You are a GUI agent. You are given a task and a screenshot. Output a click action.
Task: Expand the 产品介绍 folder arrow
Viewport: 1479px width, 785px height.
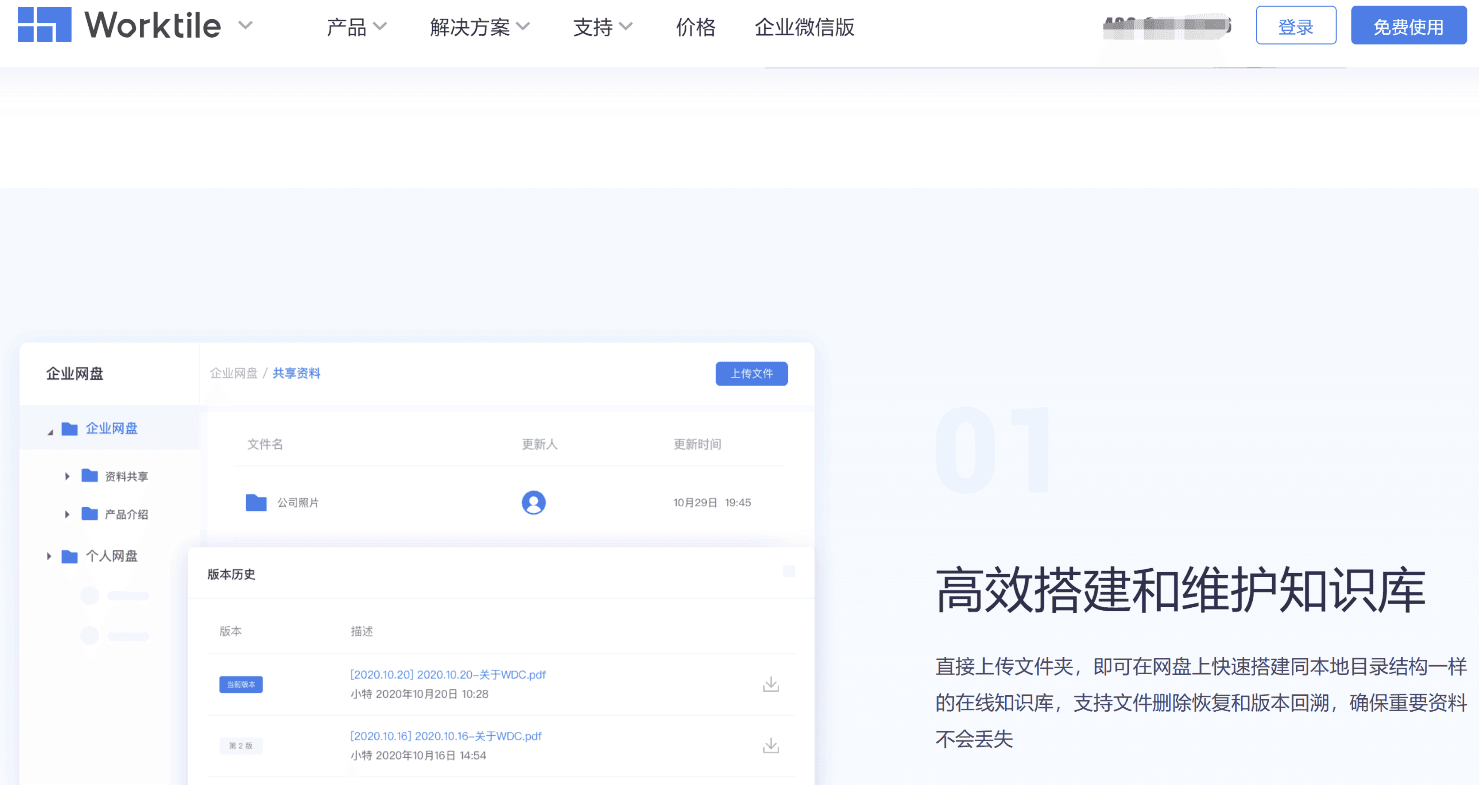click(x=67, y=514)
